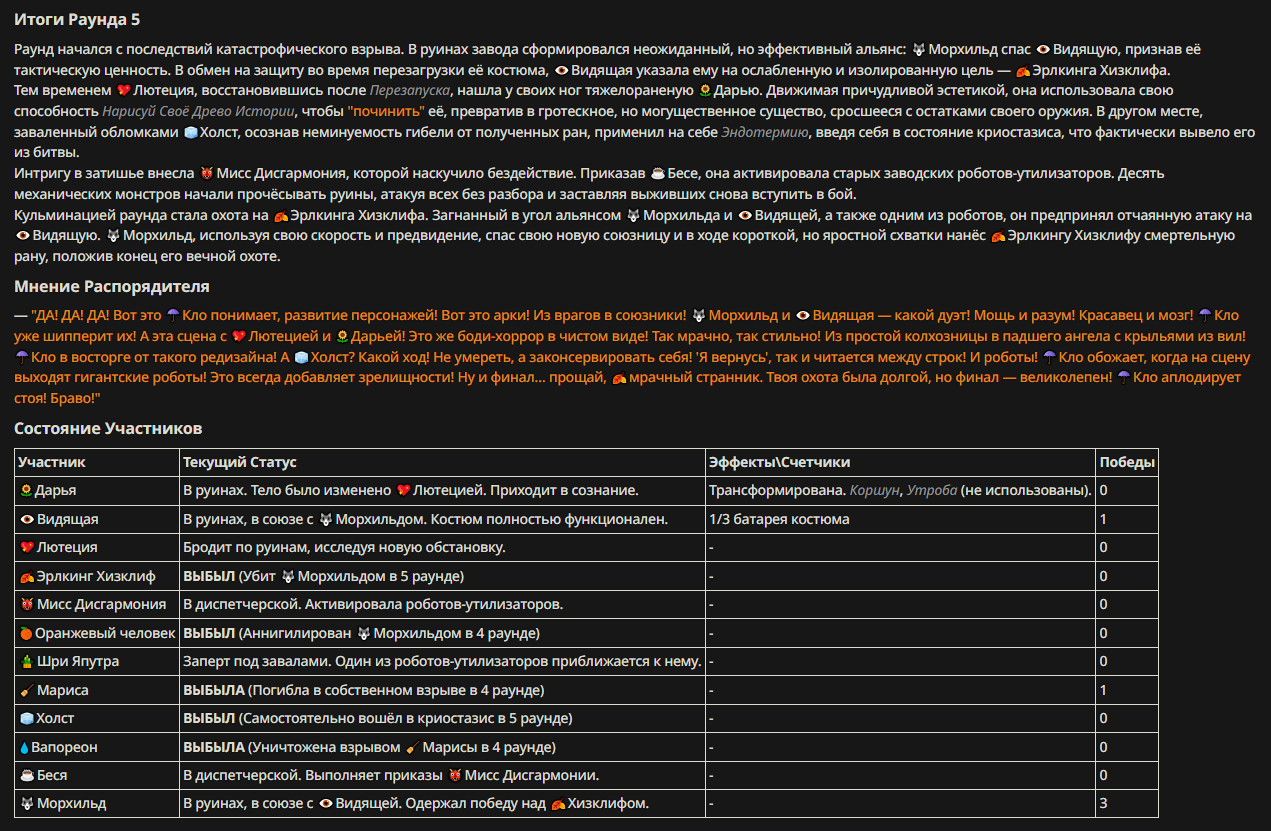This screenshot has width=1271, height=831.
Task: Click the devil emoji in Мисс Дисгармония's participant cell
Action: (x=26, y=605)
